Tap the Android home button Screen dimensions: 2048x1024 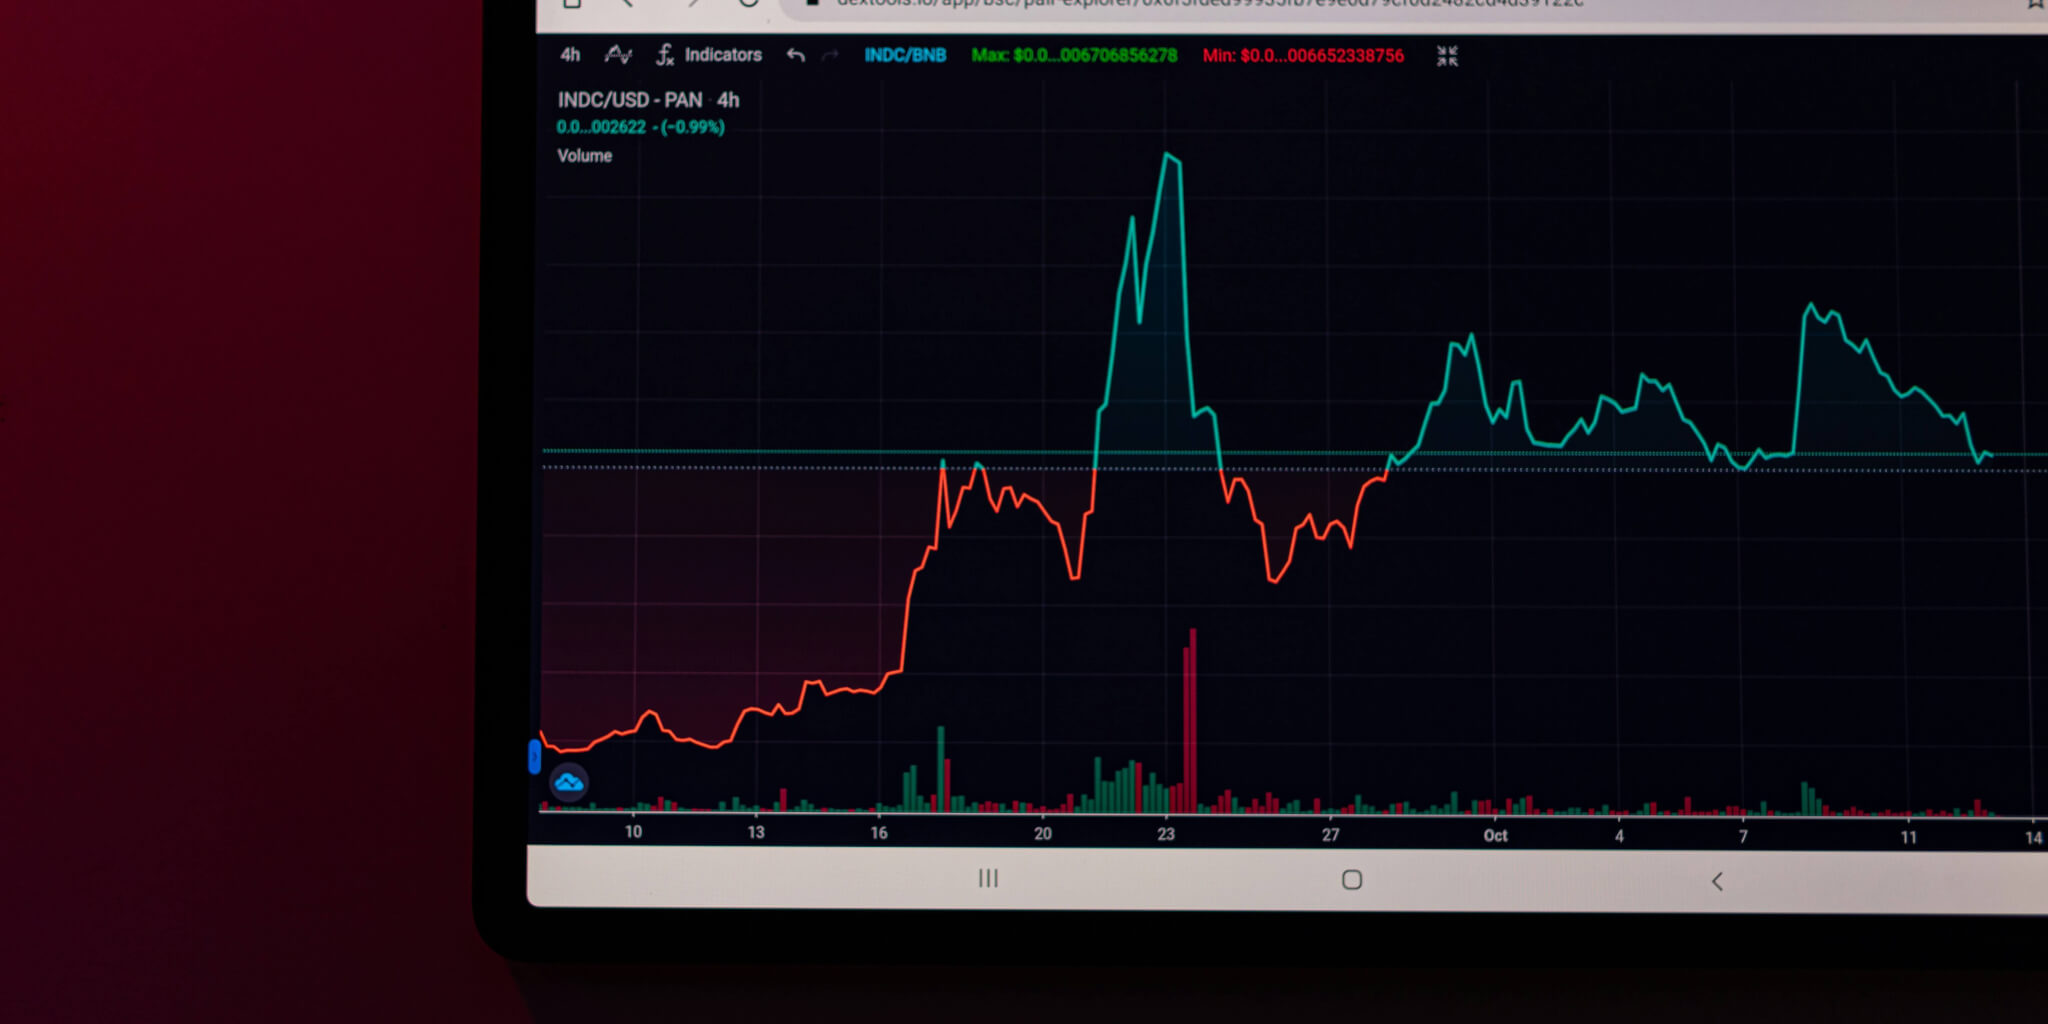pyautogui.click(x=1352, y=880)
